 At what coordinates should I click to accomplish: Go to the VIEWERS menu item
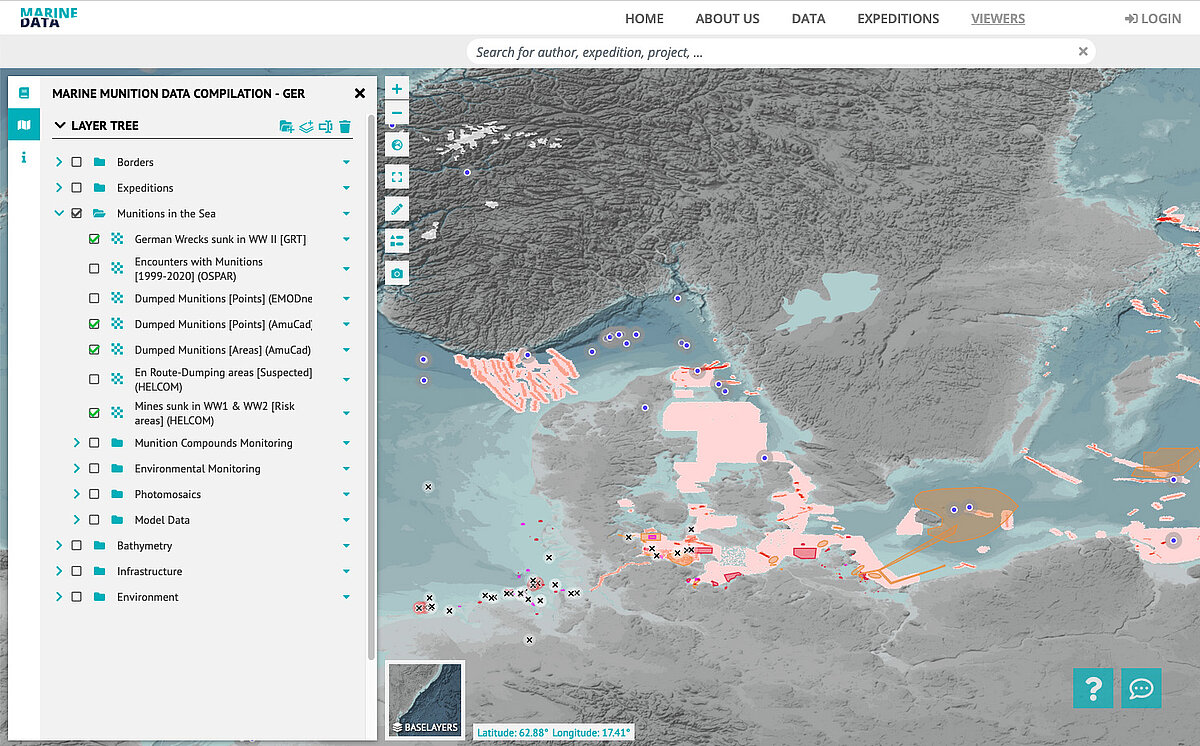[997, 18]
